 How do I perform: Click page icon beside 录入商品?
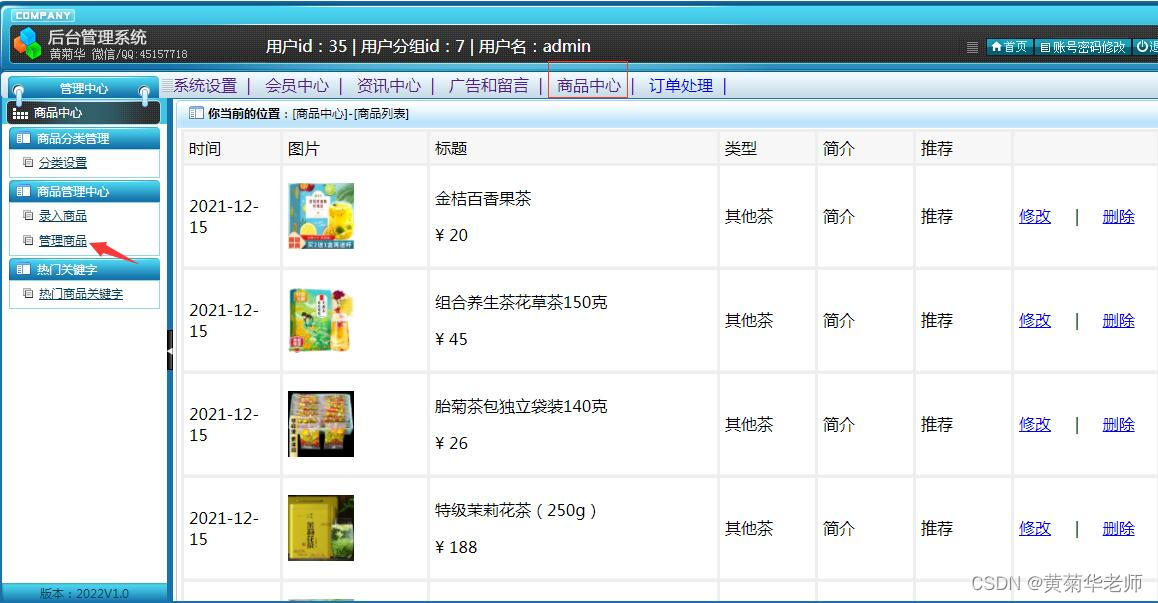pyautogui.click(x=28, y=216)
